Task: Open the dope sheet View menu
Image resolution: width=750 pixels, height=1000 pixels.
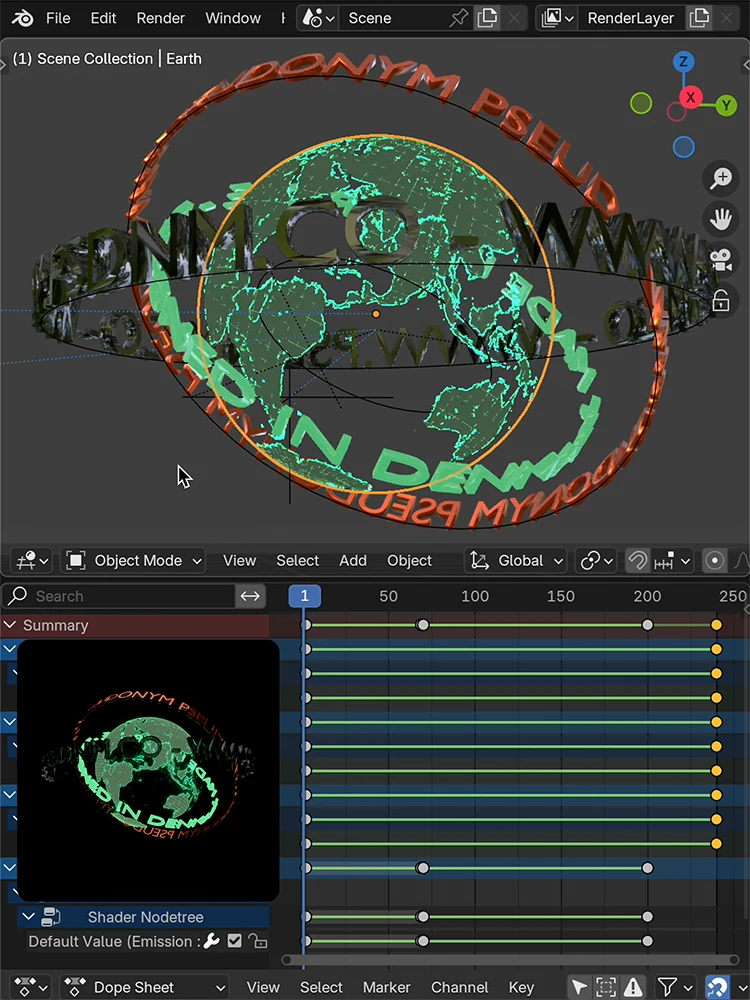Action: (x=263, y=988)
